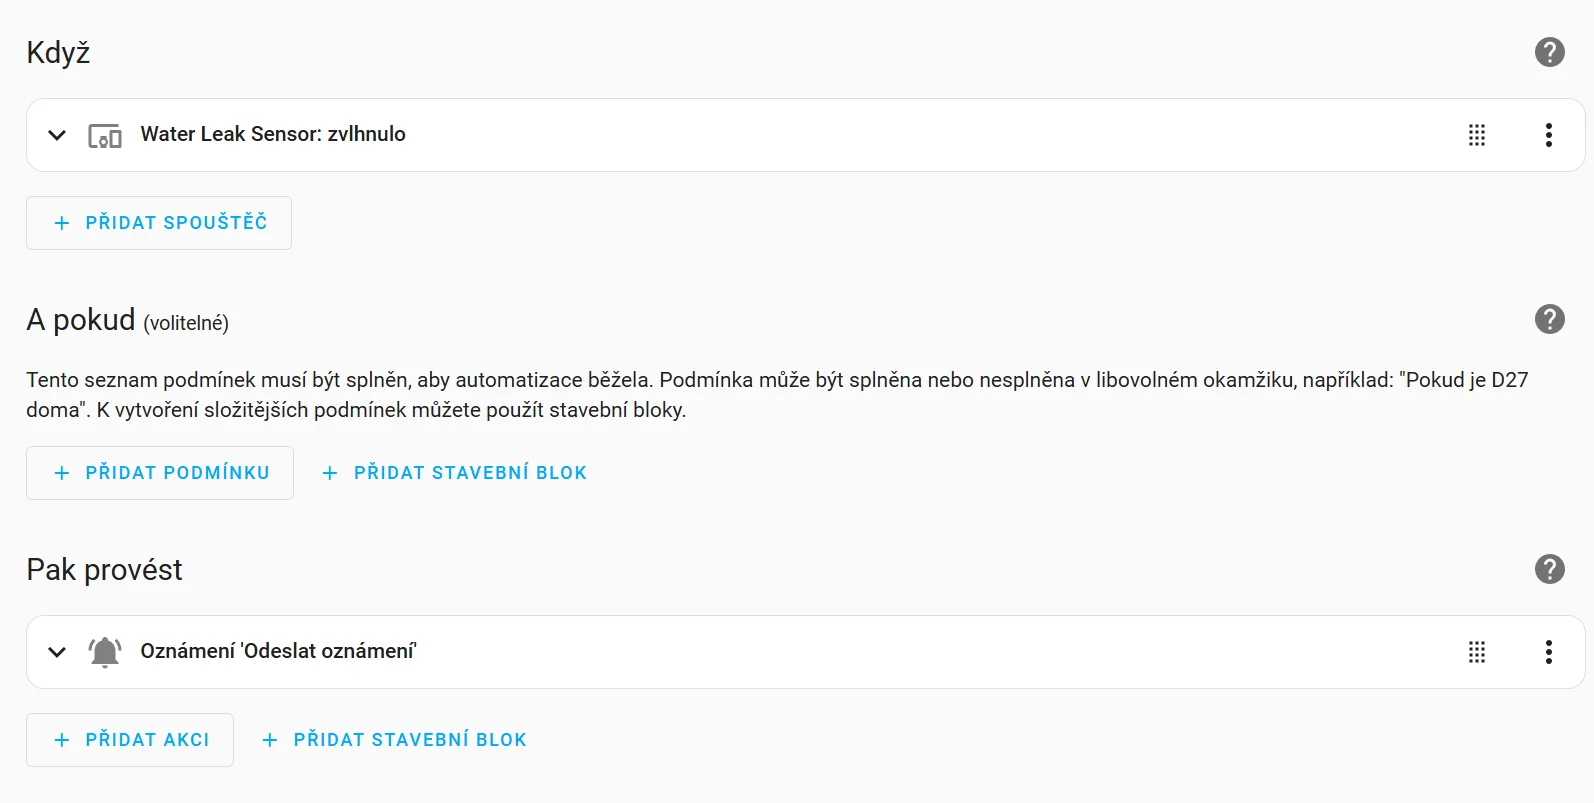Click the plus icon beside Přidat spouštěč
1594x803 pixels.
[x=62, y=223]
